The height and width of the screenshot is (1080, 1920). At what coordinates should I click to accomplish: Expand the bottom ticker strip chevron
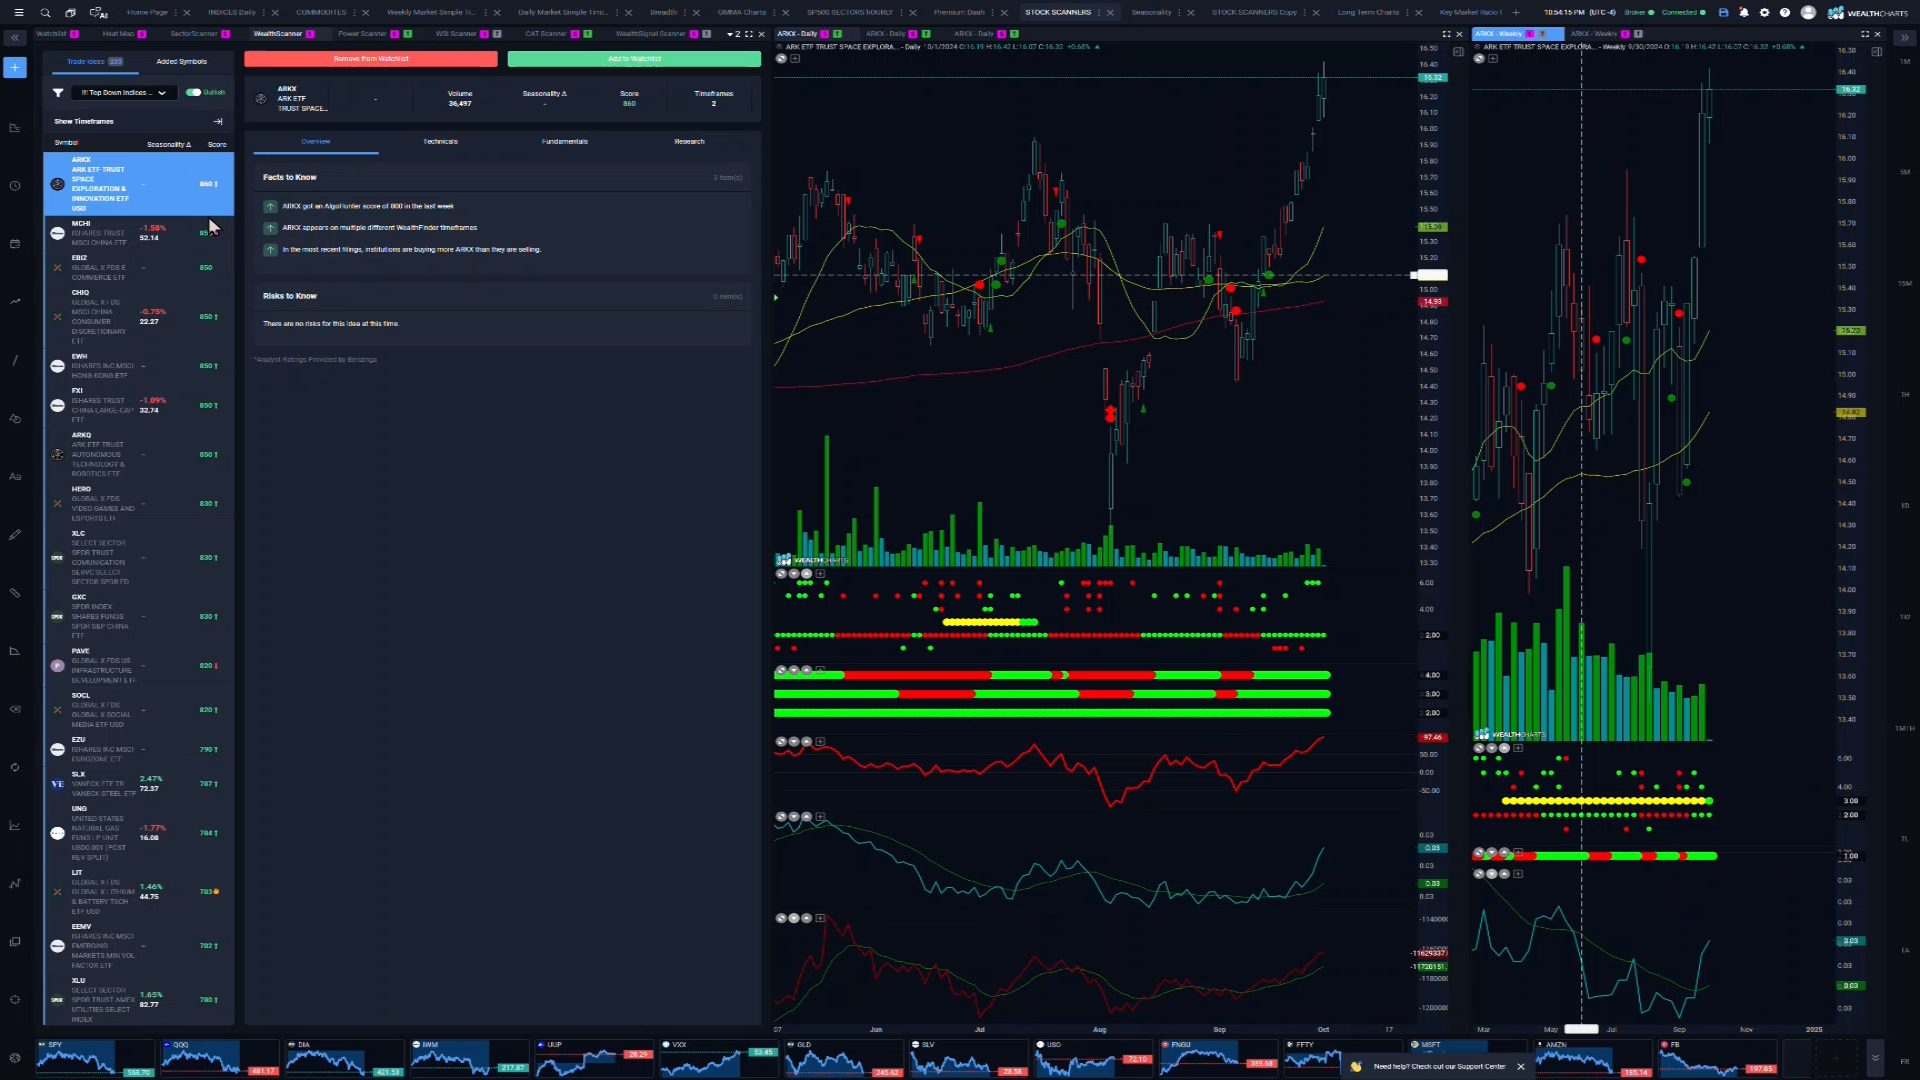coord(1875,1058)
